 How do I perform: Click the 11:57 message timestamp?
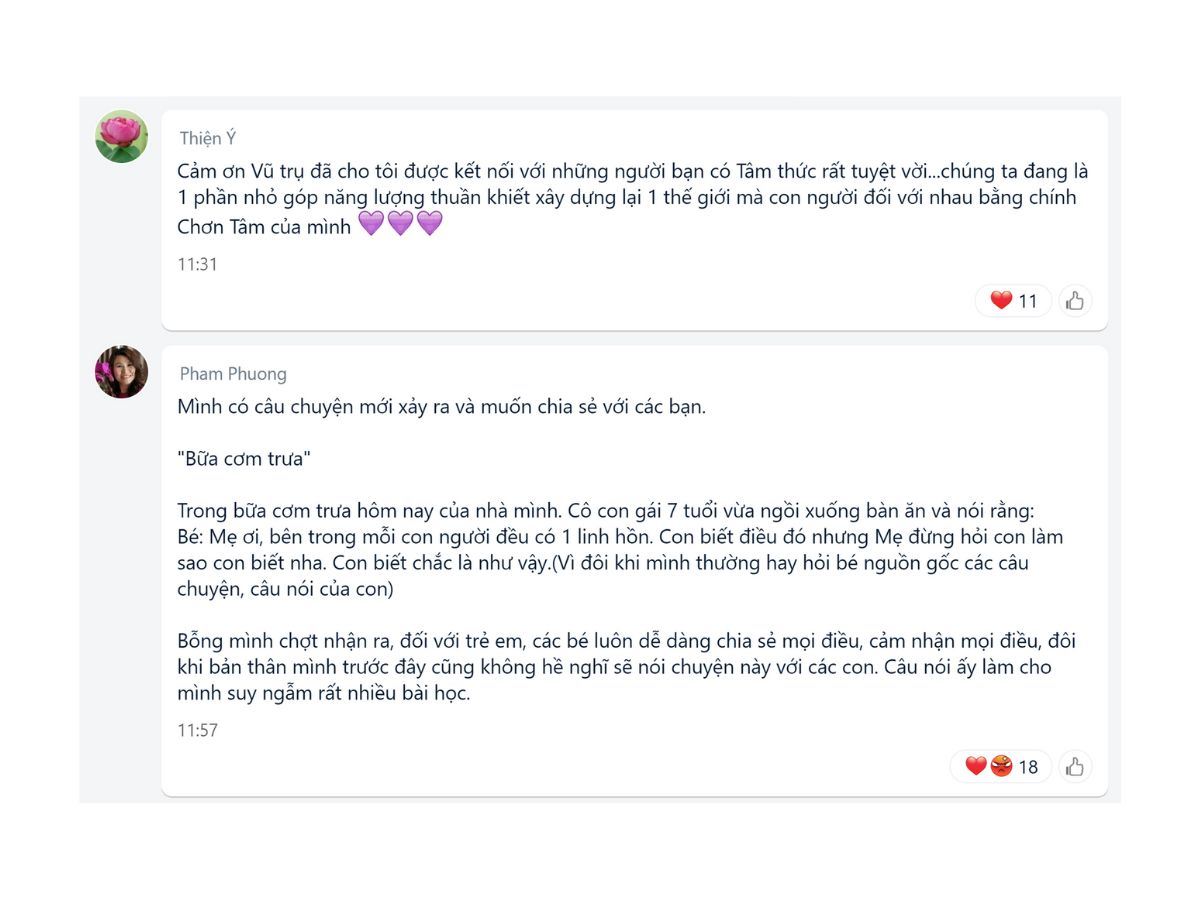coord(197,731)
